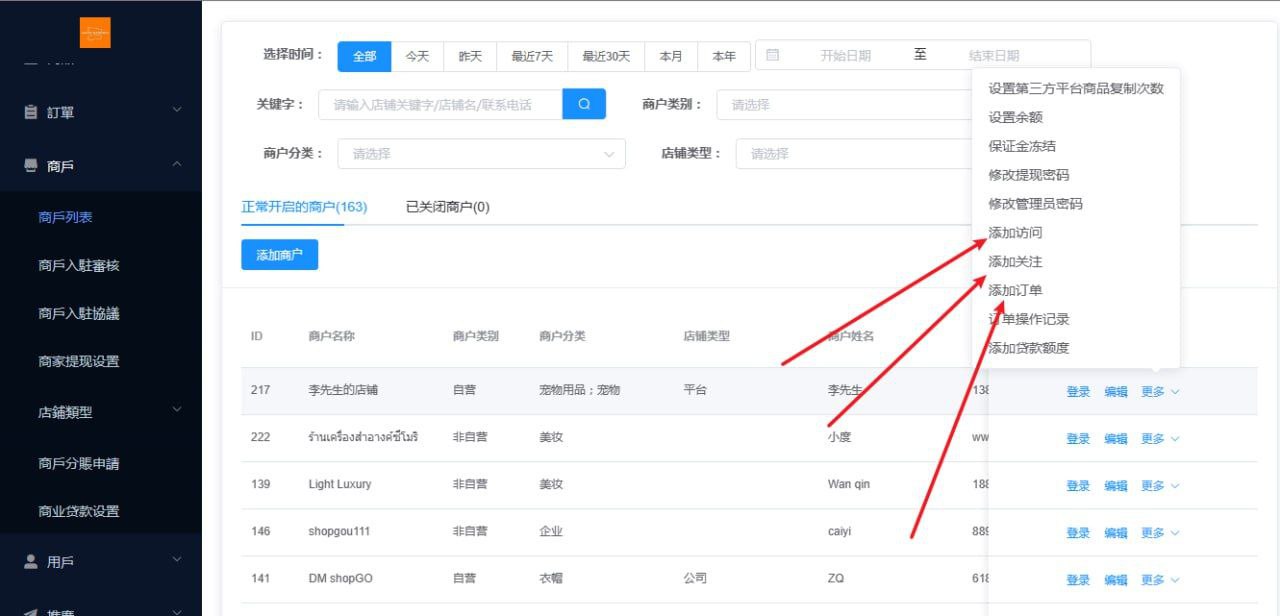Image resolution: width=1280 pixels, height=616 pixels.
Task: Click the keyword search input field
Action: (x=440, y=105)
